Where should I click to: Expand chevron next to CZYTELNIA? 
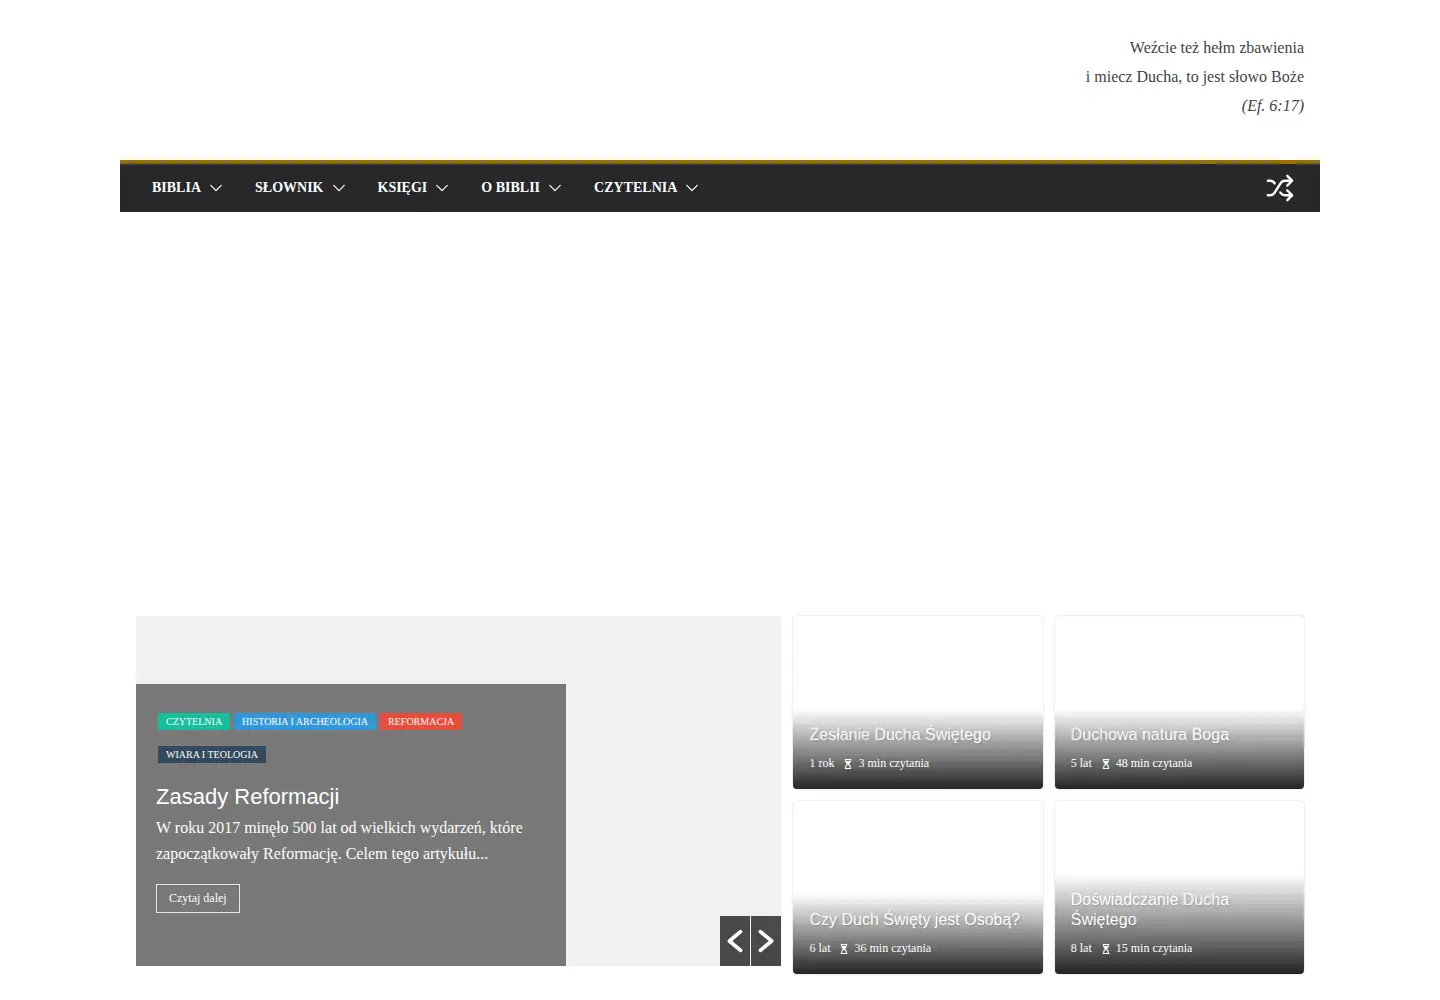(692, 188)
